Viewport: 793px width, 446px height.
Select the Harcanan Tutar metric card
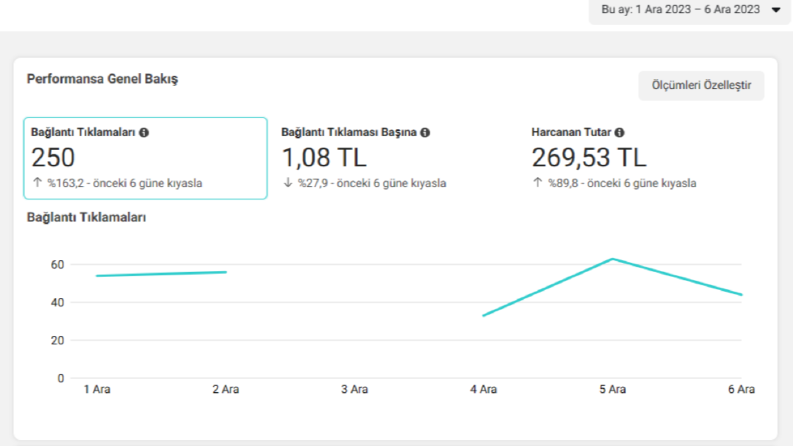tap(646, 158)
